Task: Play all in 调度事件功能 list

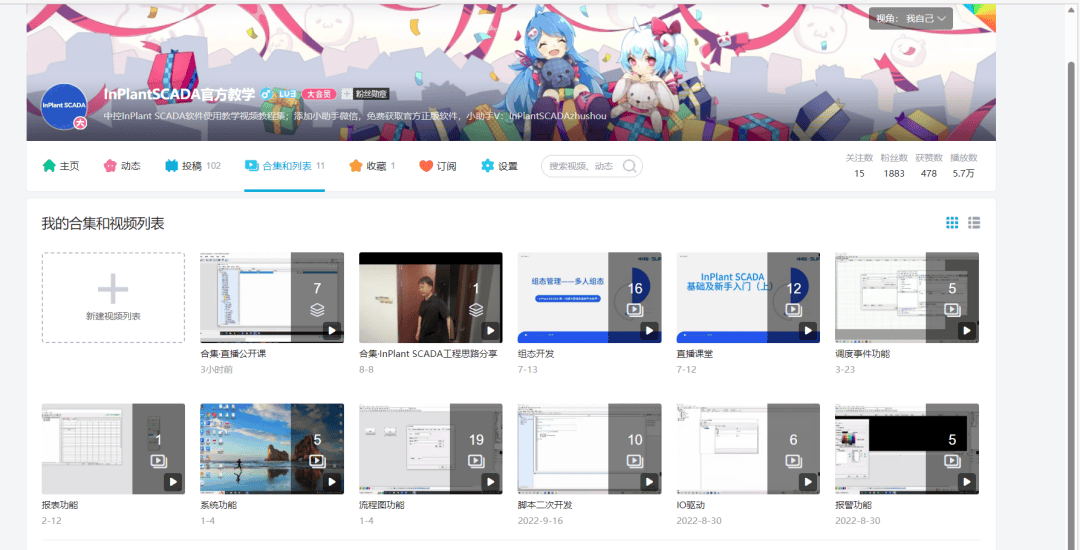Action: tap(967, 330)
